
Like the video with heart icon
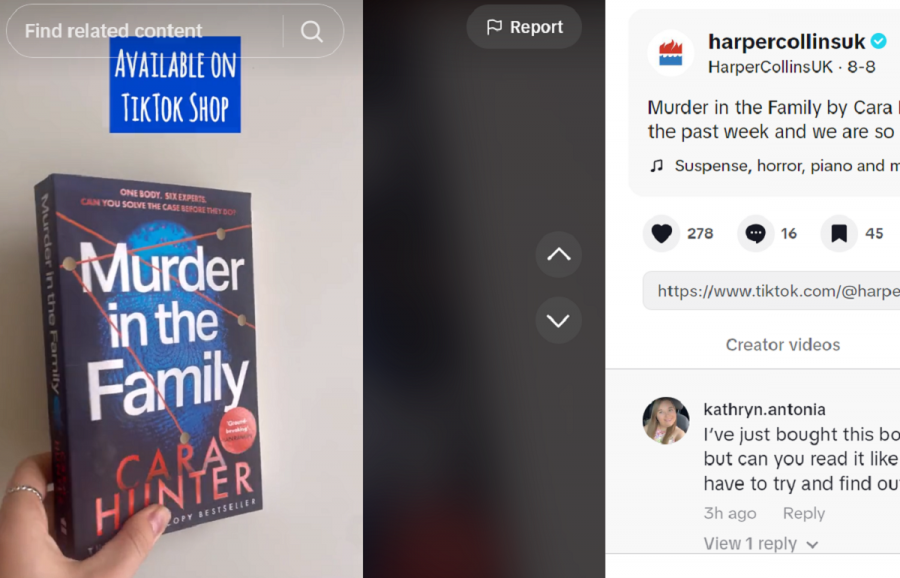tap(661, 234)
